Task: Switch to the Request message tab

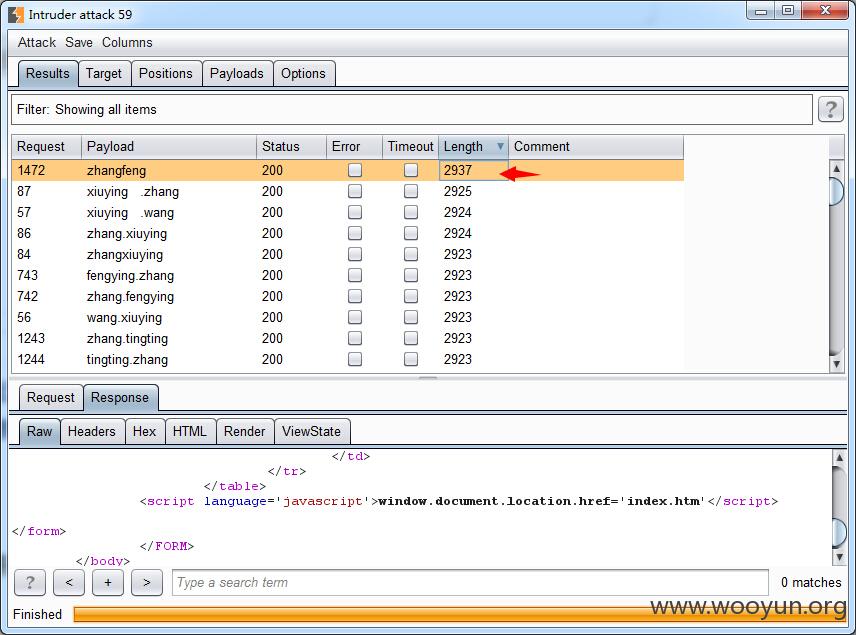Action: 51,397
